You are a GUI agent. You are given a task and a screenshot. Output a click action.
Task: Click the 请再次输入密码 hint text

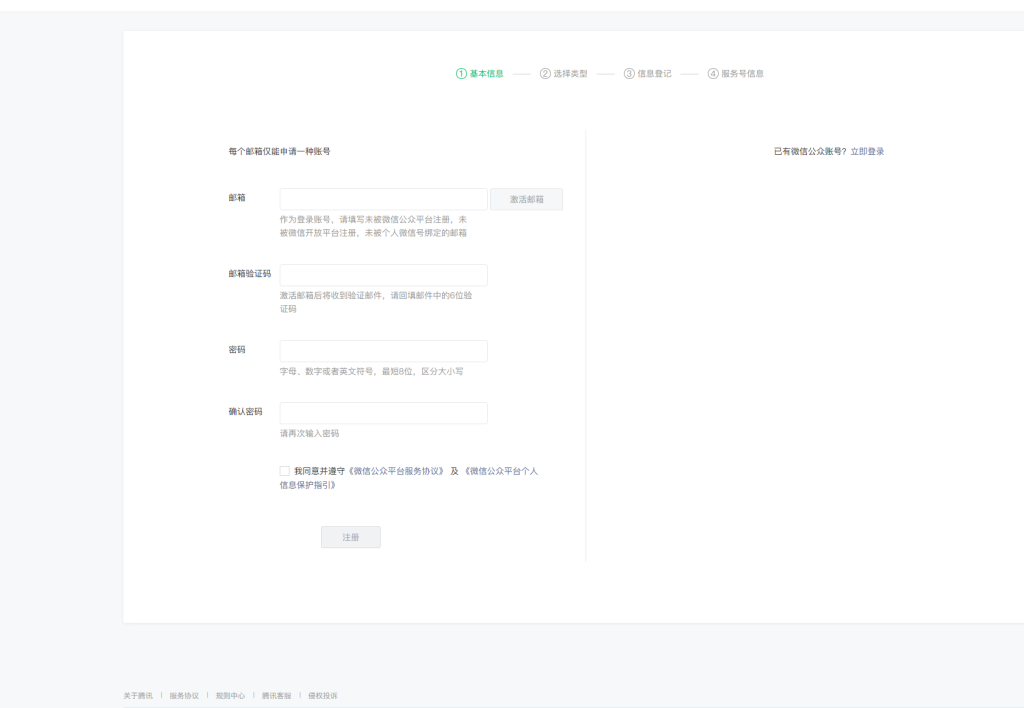(310, 434)
